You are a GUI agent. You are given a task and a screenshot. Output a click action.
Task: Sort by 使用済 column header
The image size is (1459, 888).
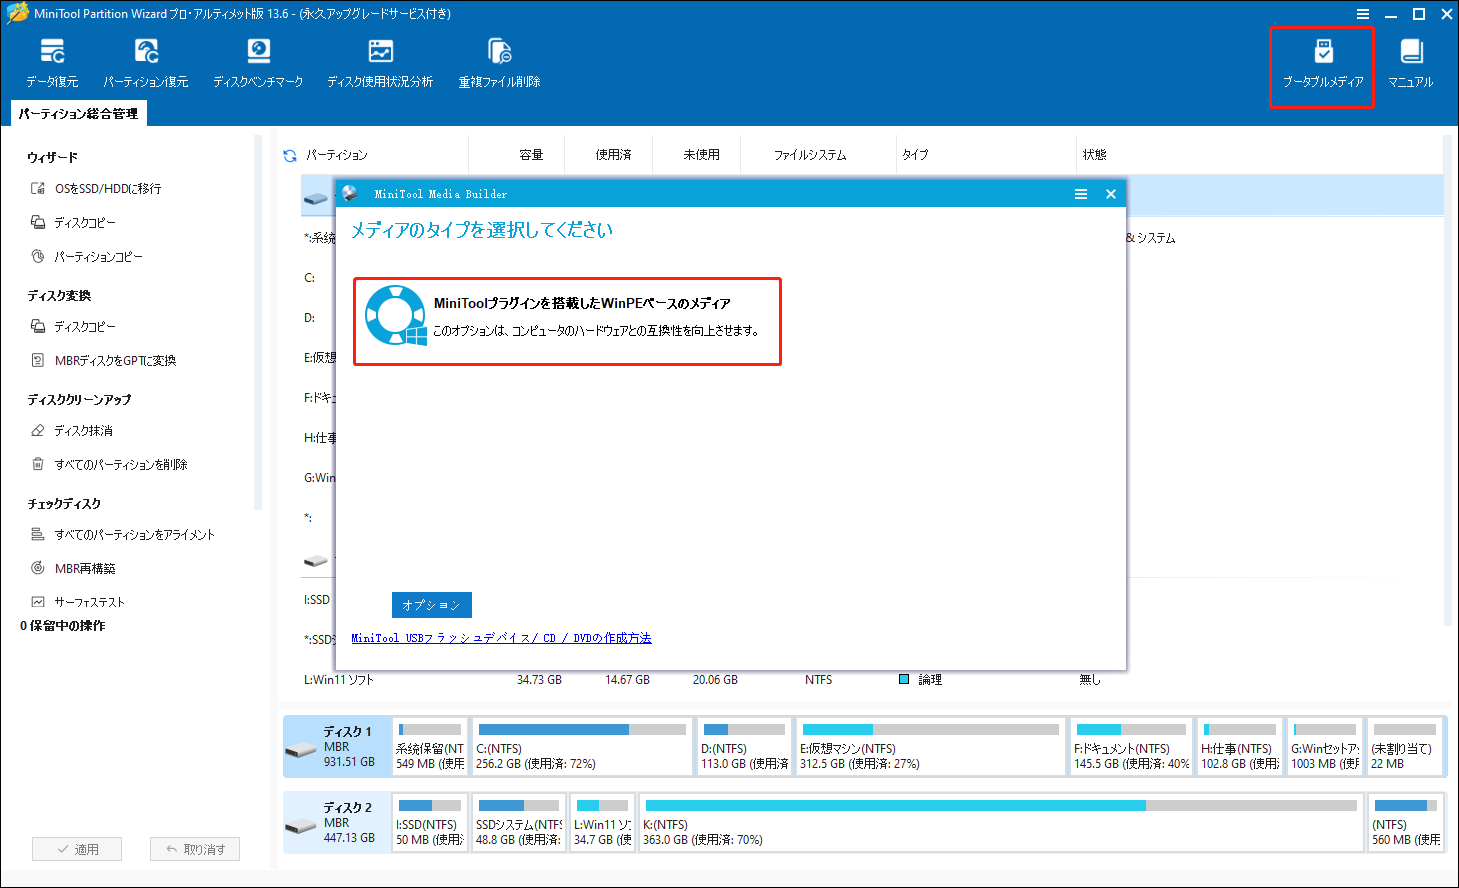[x=613, y=155]
